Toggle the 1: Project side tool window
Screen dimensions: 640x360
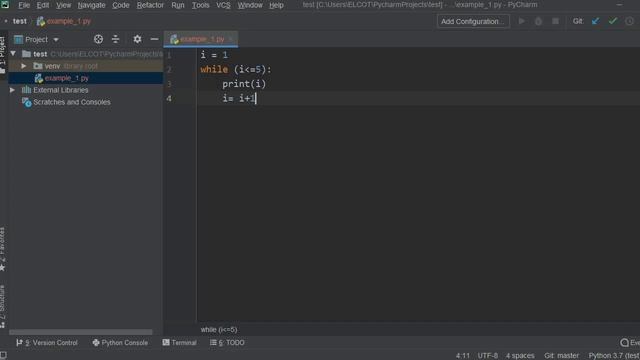3,54
